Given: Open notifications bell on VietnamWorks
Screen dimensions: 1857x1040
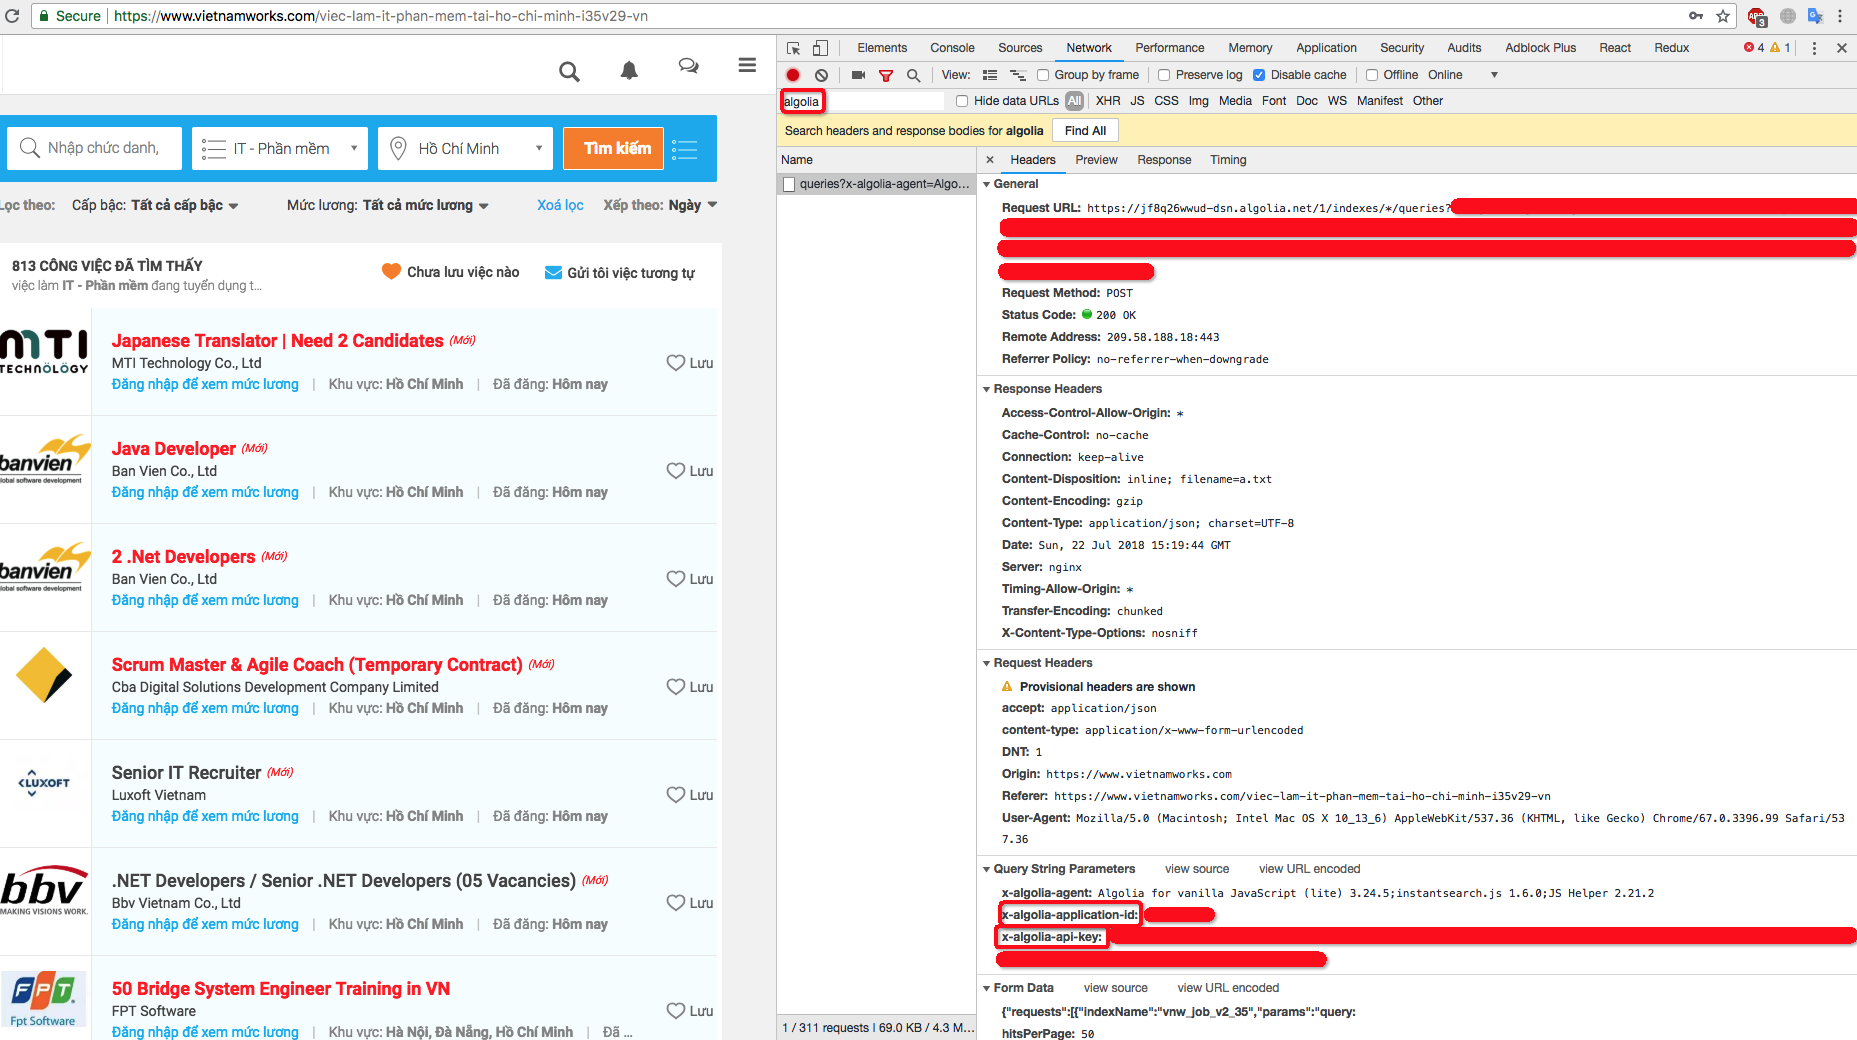Looking at the screenshot, I should tap(629, 70).
